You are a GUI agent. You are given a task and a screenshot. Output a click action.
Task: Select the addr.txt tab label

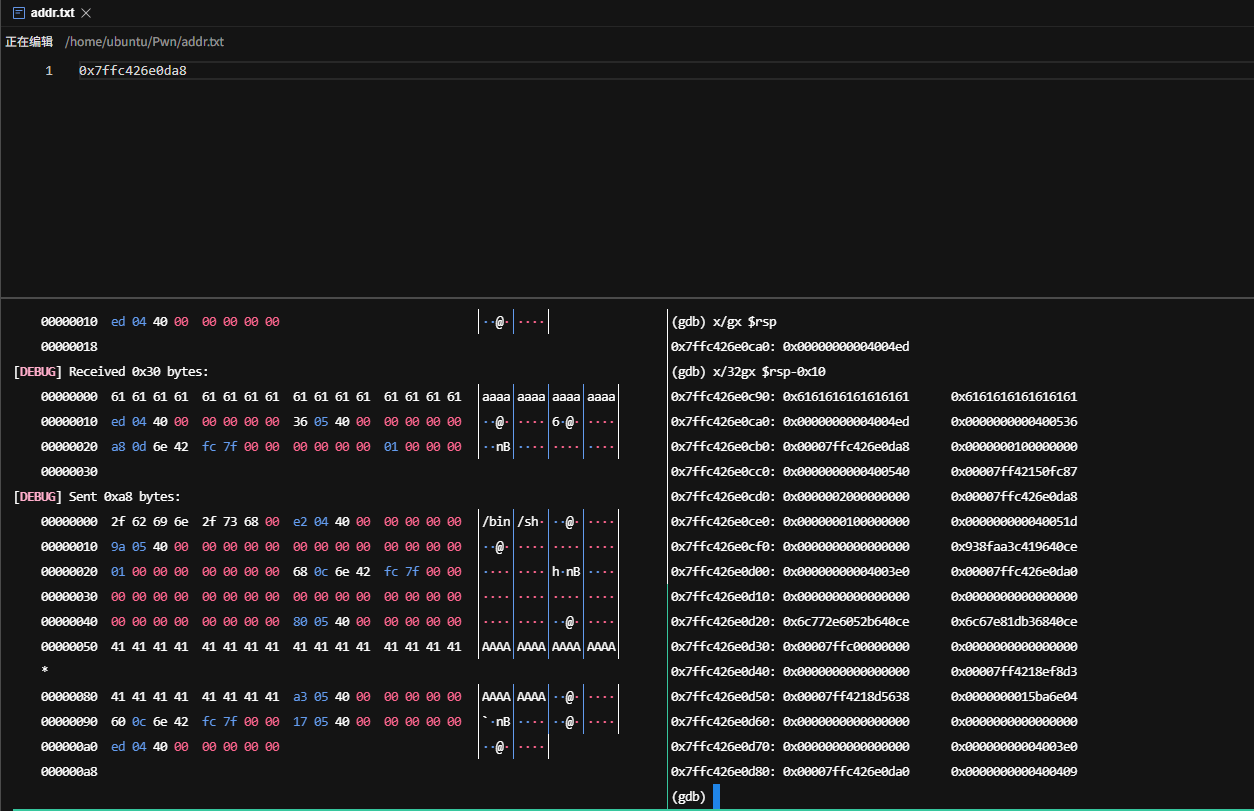[x=52, y=13]
